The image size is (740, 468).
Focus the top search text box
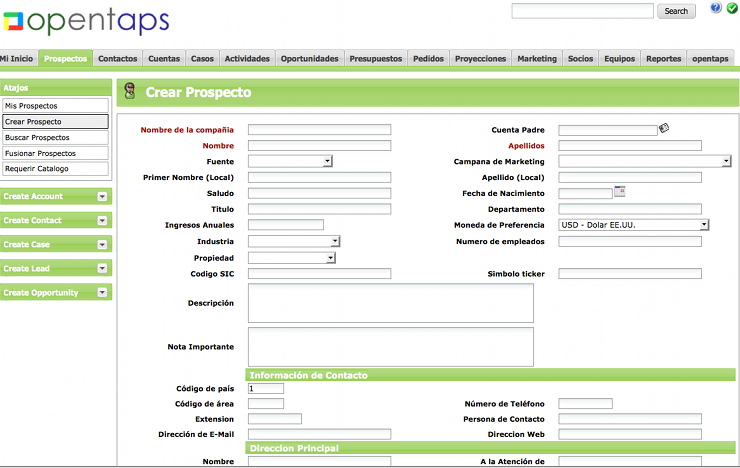[x=582, y=11]
